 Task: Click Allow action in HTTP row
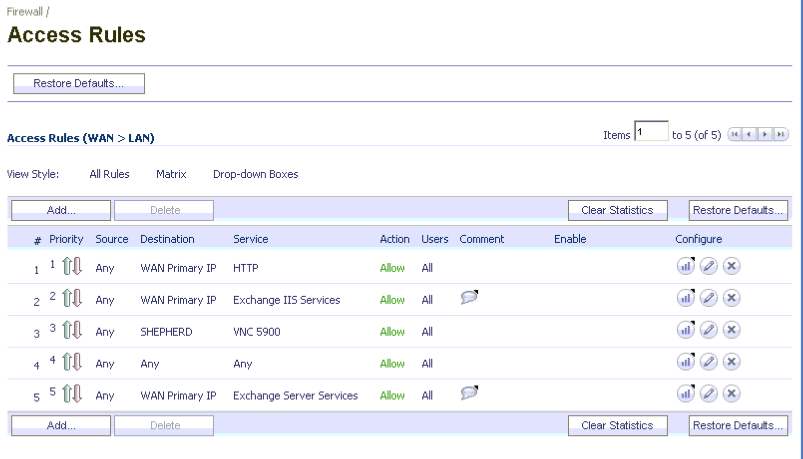(x=392, y=268)
